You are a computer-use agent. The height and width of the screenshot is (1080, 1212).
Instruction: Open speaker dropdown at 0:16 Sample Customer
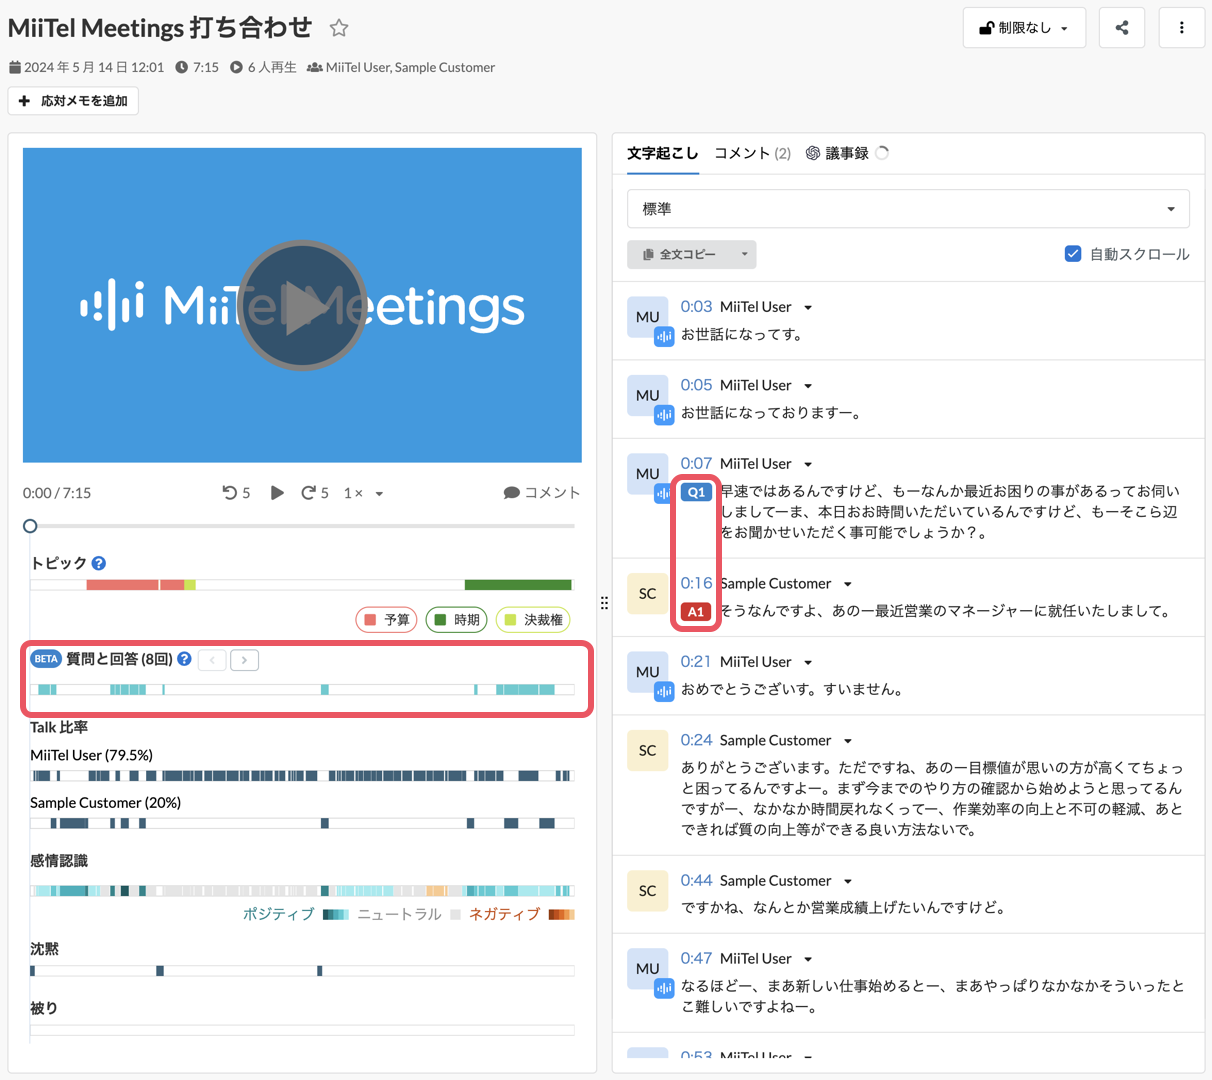(848, 584)
